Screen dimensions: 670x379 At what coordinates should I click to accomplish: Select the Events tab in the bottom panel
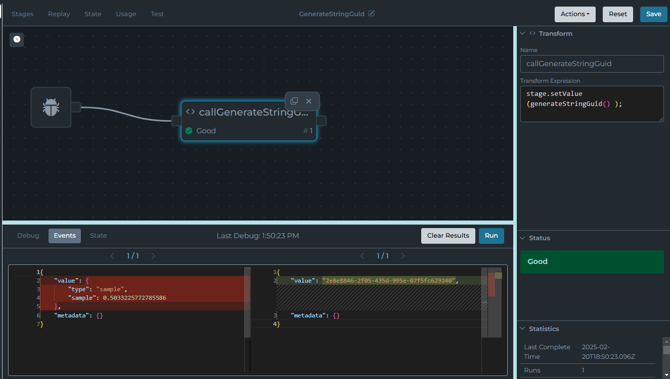65,236
